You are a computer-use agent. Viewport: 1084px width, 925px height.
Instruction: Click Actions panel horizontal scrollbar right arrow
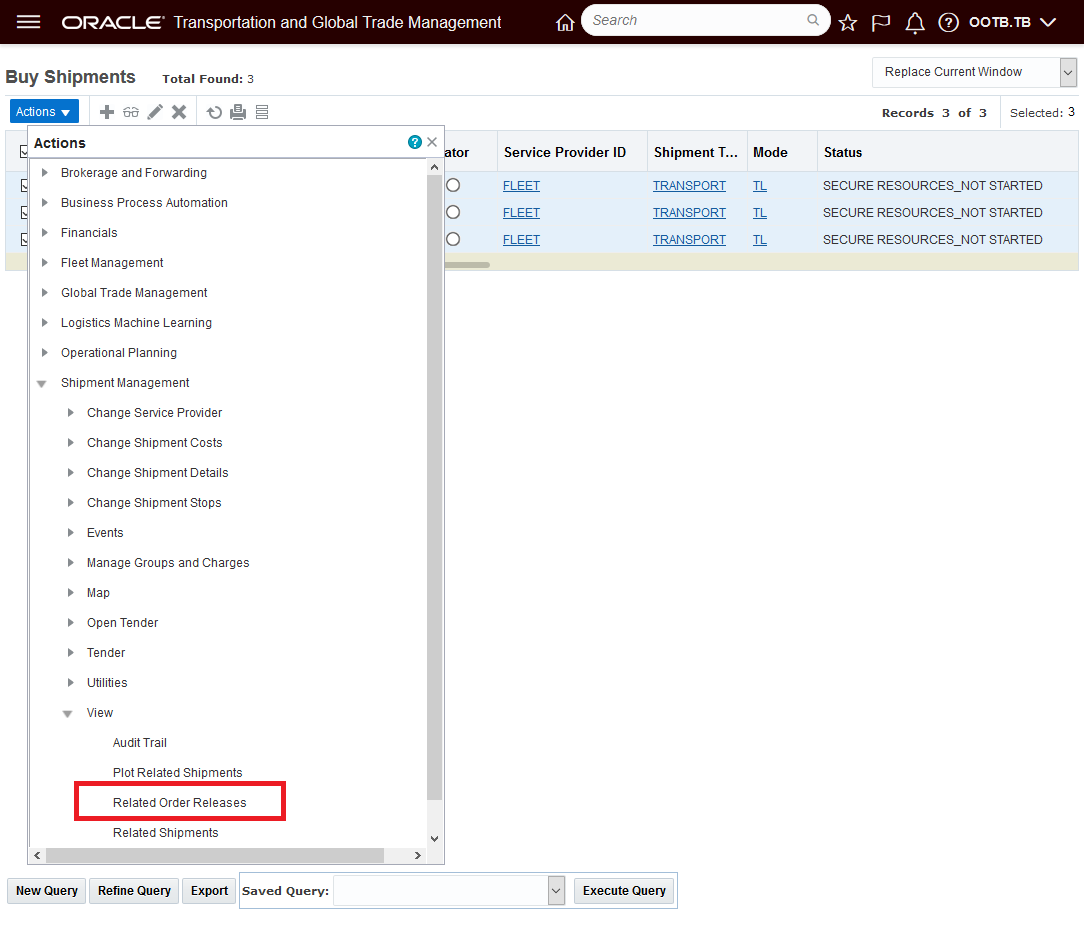click(x=418, y=855)
